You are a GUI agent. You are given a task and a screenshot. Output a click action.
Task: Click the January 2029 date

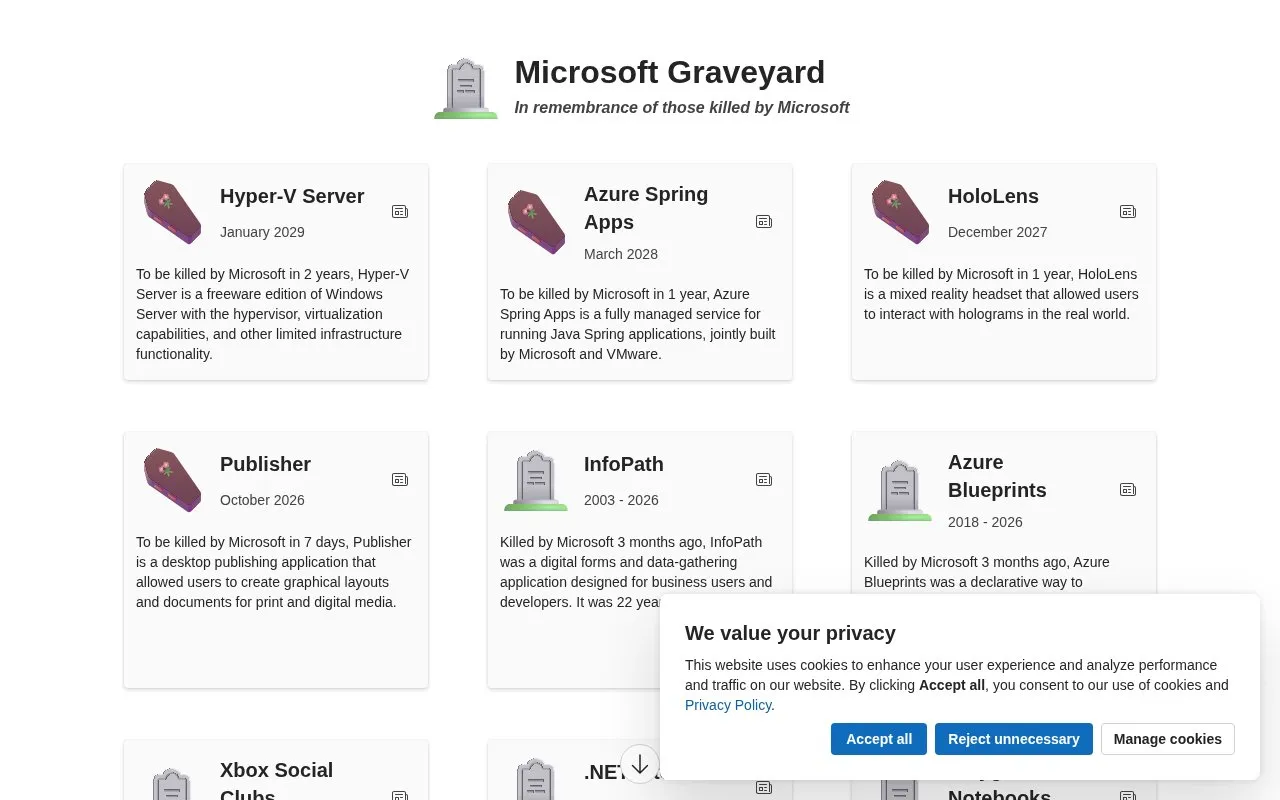point(262,232)
